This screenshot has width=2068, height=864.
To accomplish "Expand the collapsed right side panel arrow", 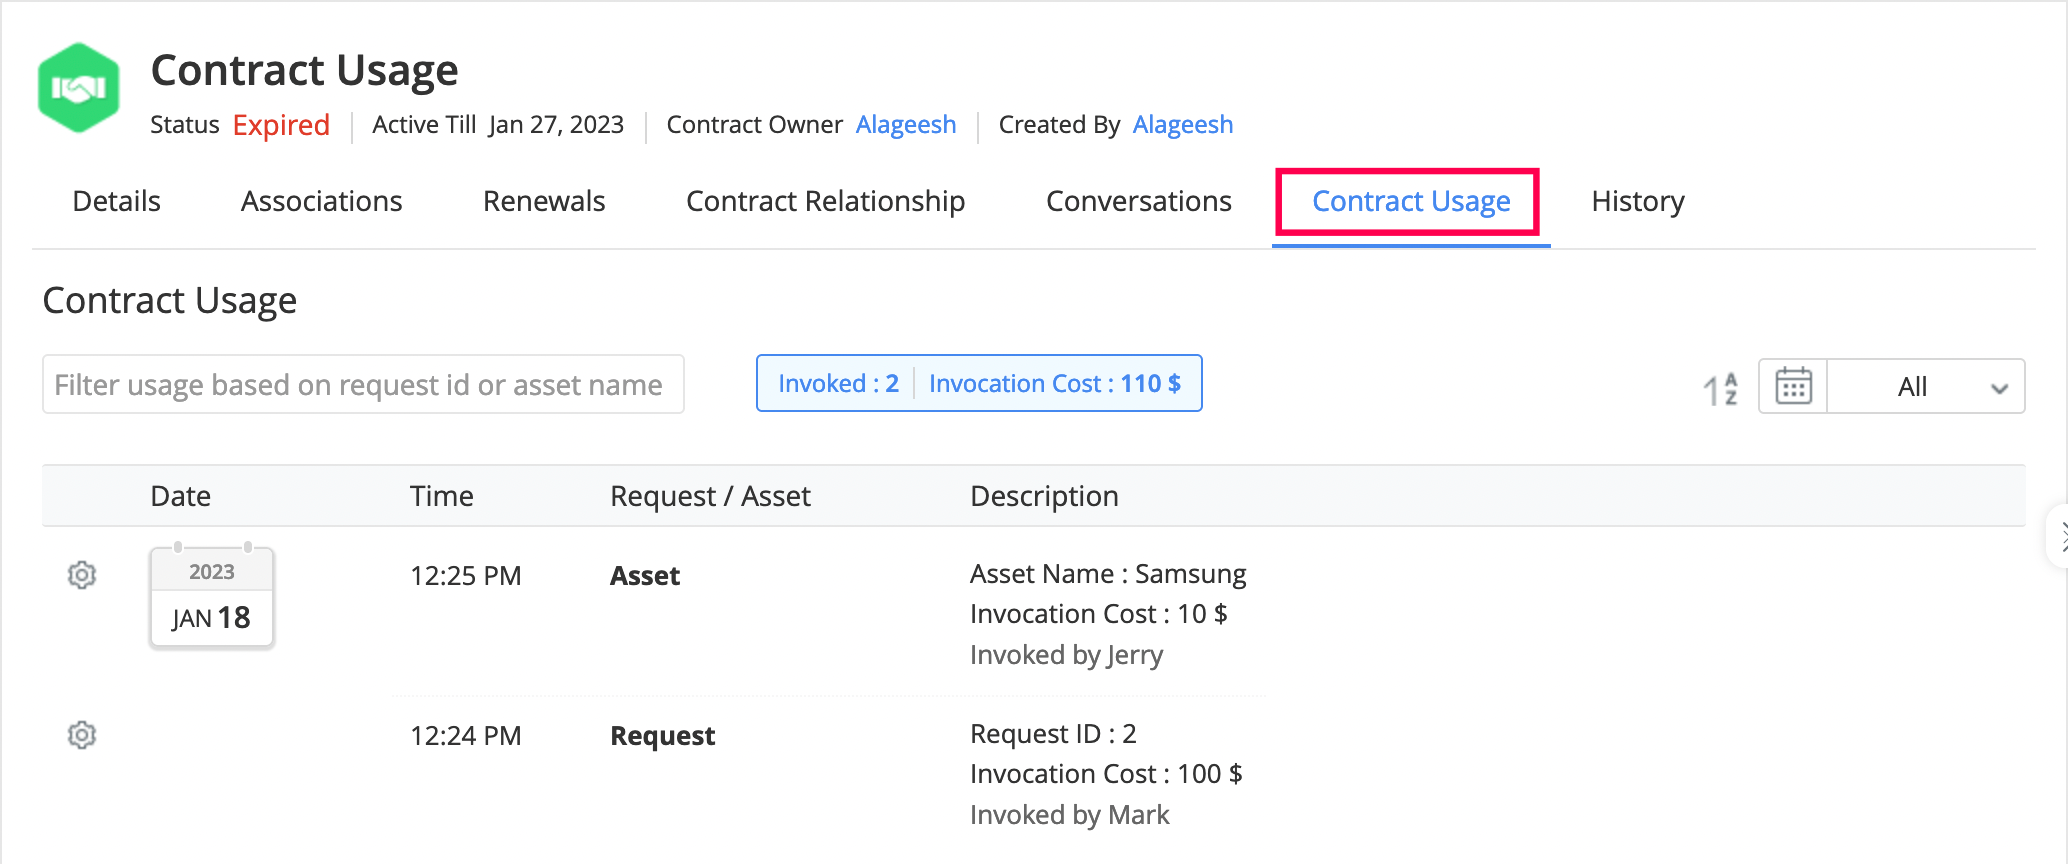I will 2060,537.
